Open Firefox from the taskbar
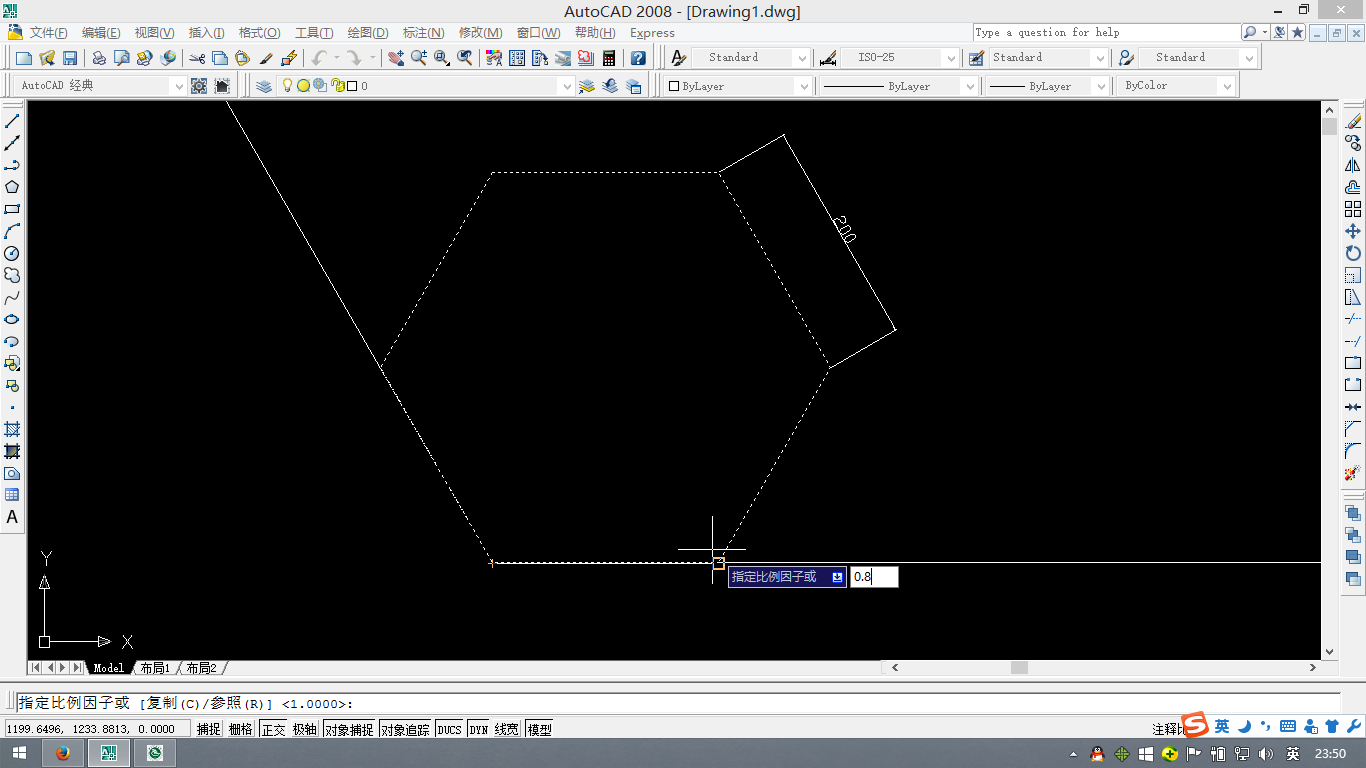Image resolution: width=1366 pixels, height=768 pixels. [x=64, y=753]
